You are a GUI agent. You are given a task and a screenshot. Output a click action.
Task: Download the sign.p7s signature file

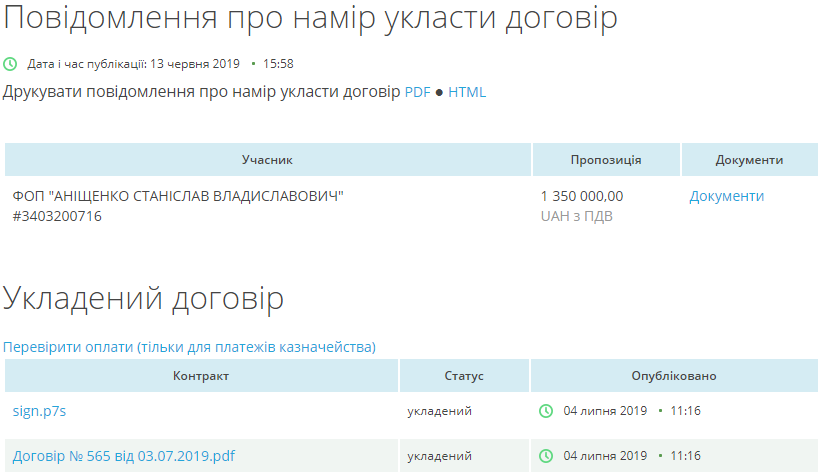[39, 411]
